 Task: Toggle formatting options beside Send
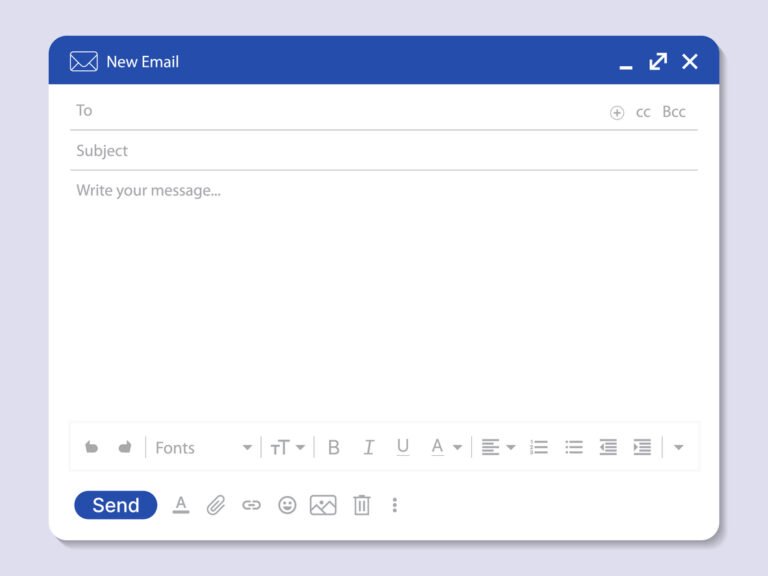click(181, 505)
